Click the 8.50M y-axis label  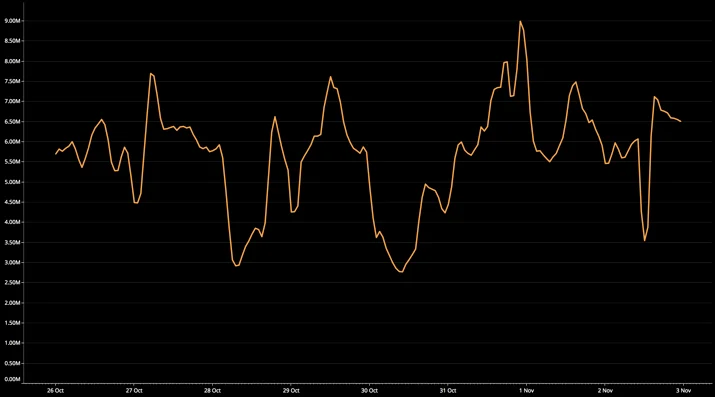12,41
